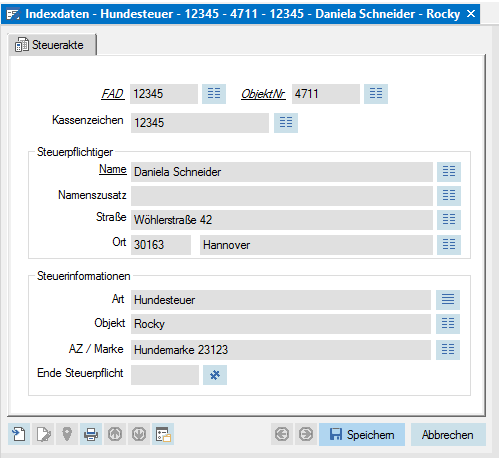Click the upload arrow circle icon
The height and width of the screenshot is (458, 499).
[115, 434]
